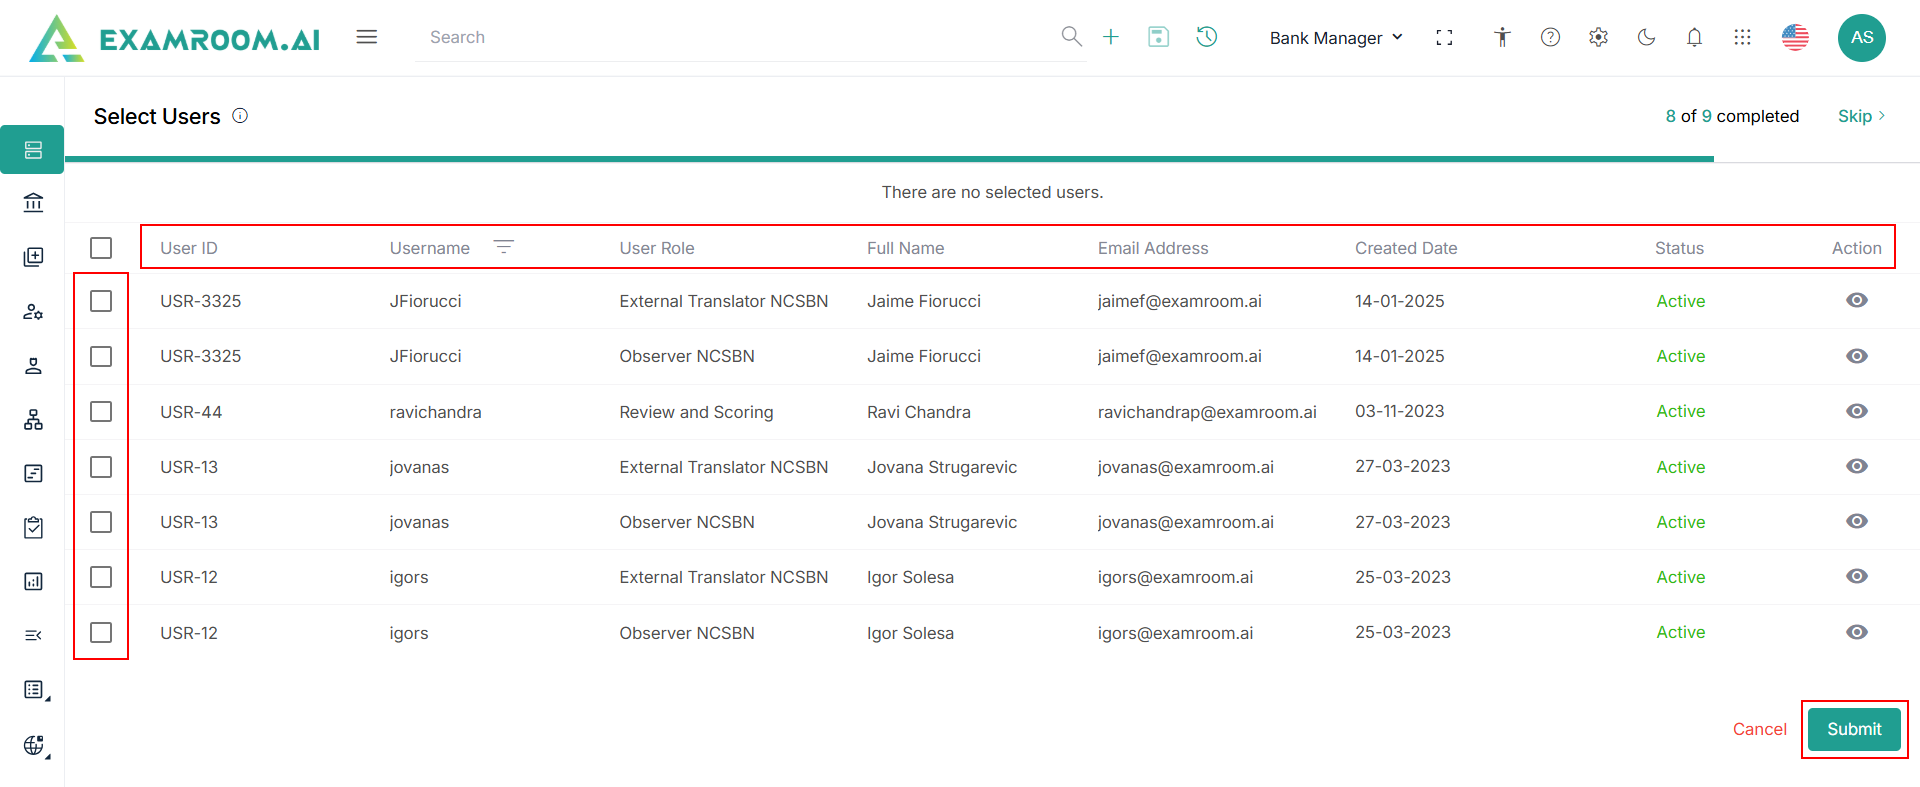
Task: Skip this step using the Skip link
Action: (x=1861, y=116)
